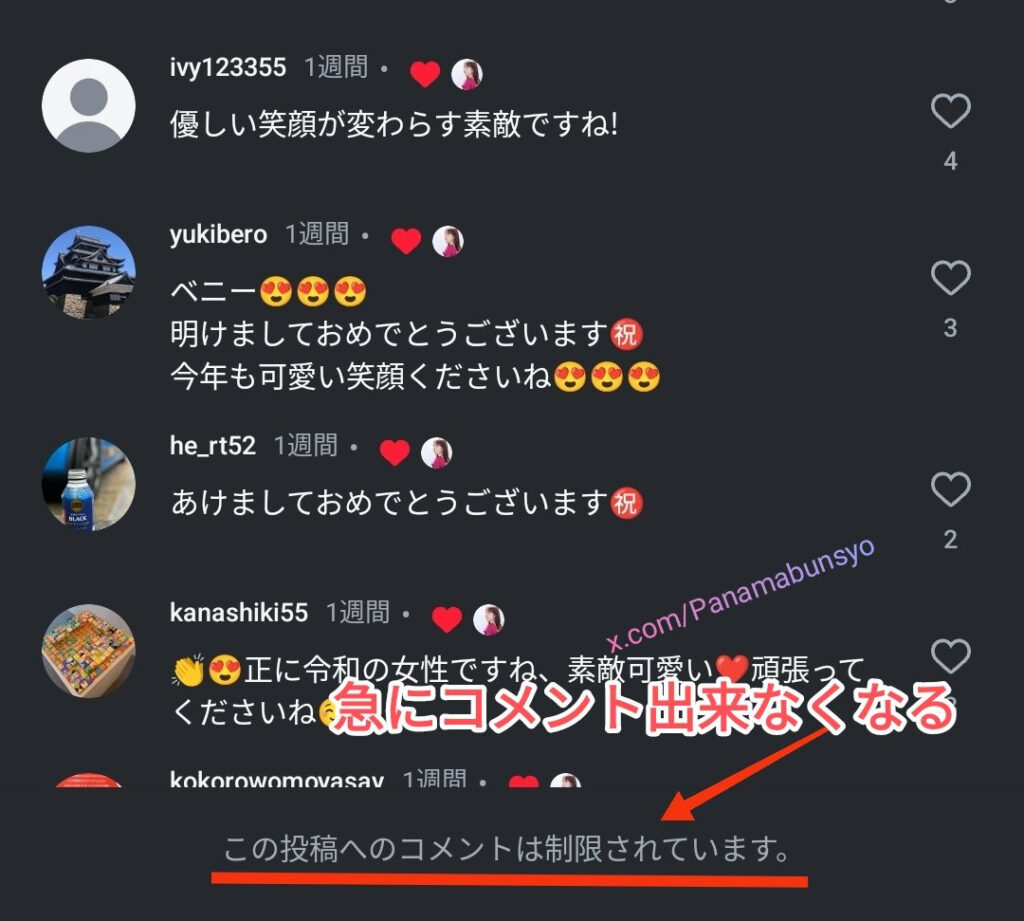Toggle the heart on kanashiki55's comment

950,656
